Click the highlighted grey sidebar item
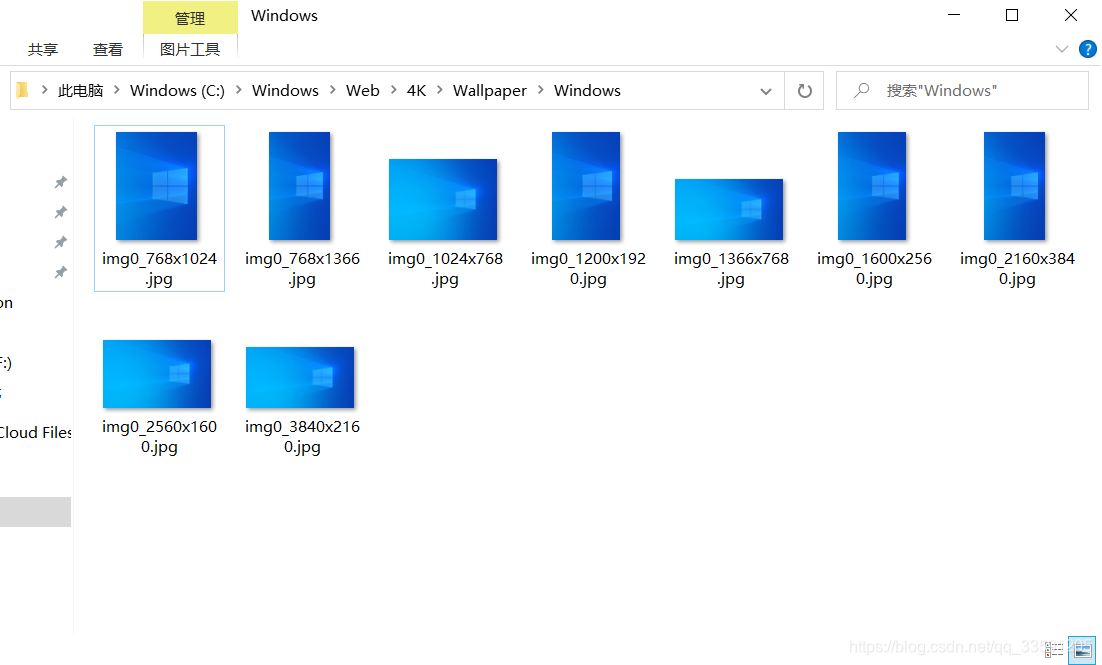The height and width of the screenshot is (665, 1102). coord(35,512)
